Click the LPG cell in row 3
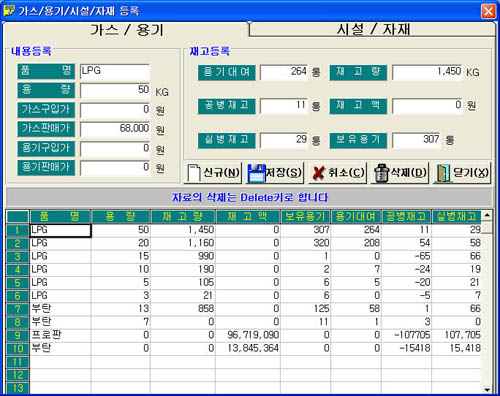Image resolution: width=500 pixels, height=396 pixels. click(x=60, y=256)
